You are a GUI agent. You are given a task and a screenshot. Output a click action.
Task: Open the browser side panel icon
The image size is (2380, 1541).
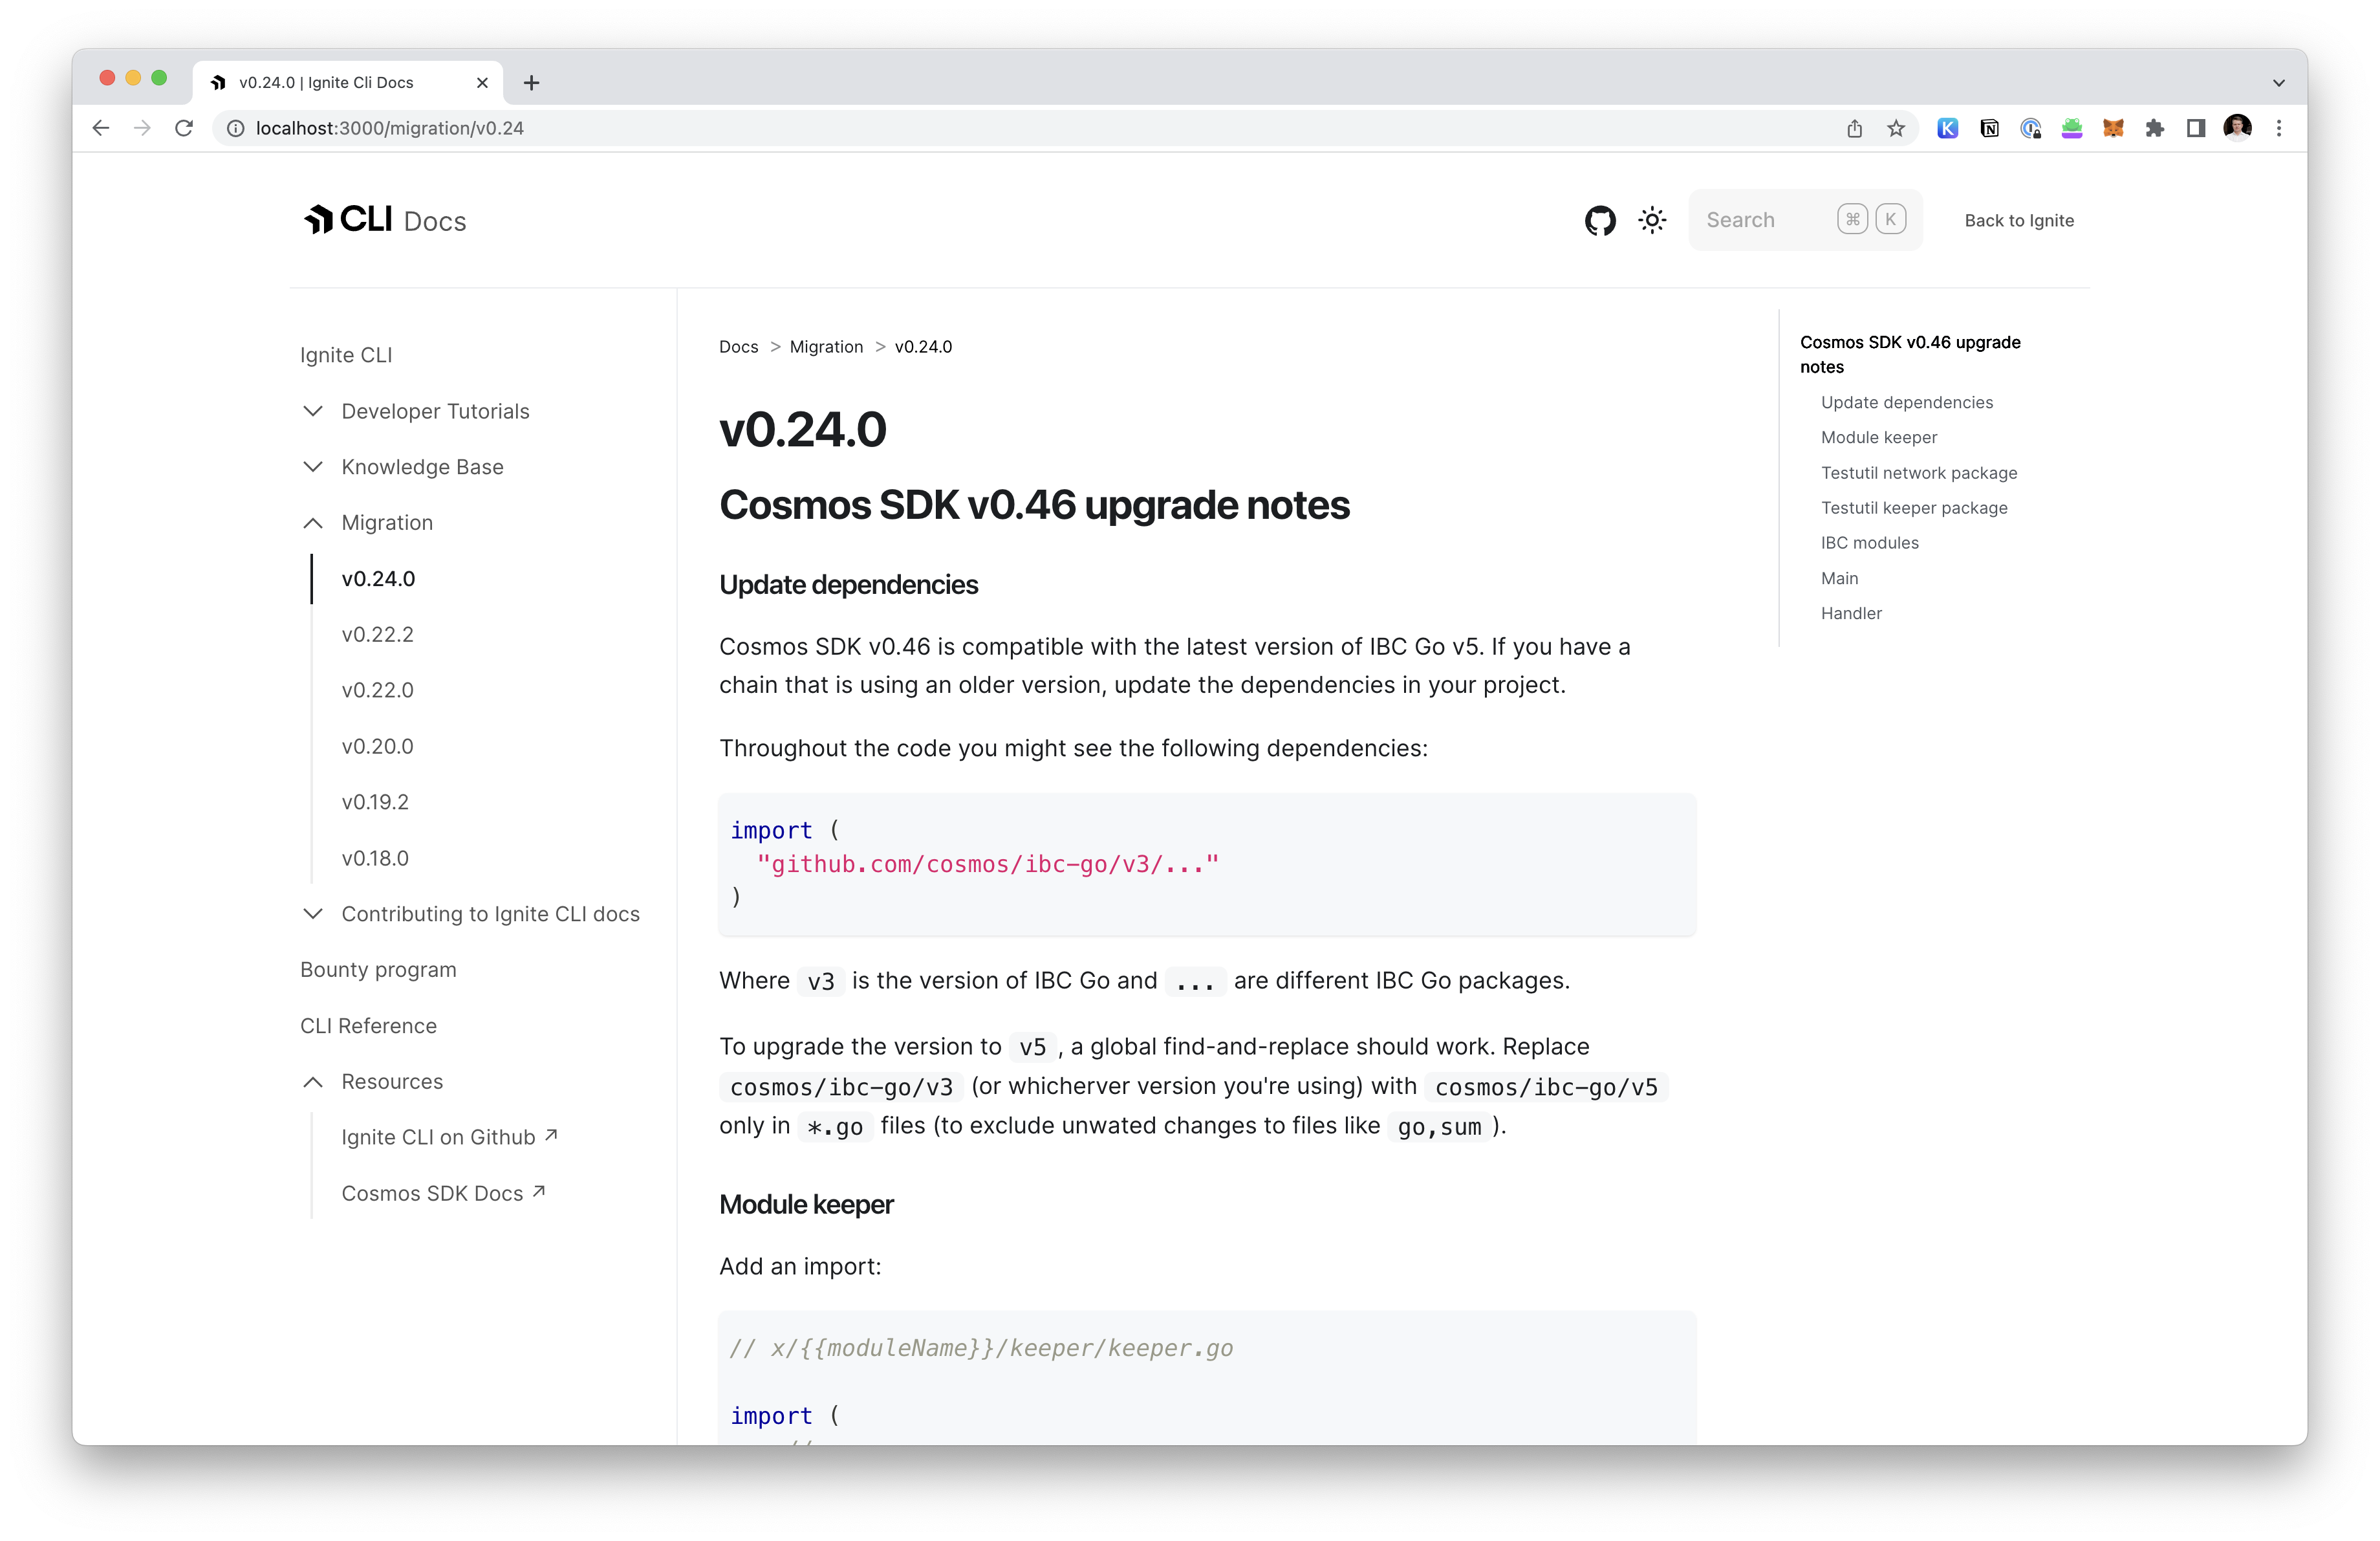click(x=2196, y=128)
